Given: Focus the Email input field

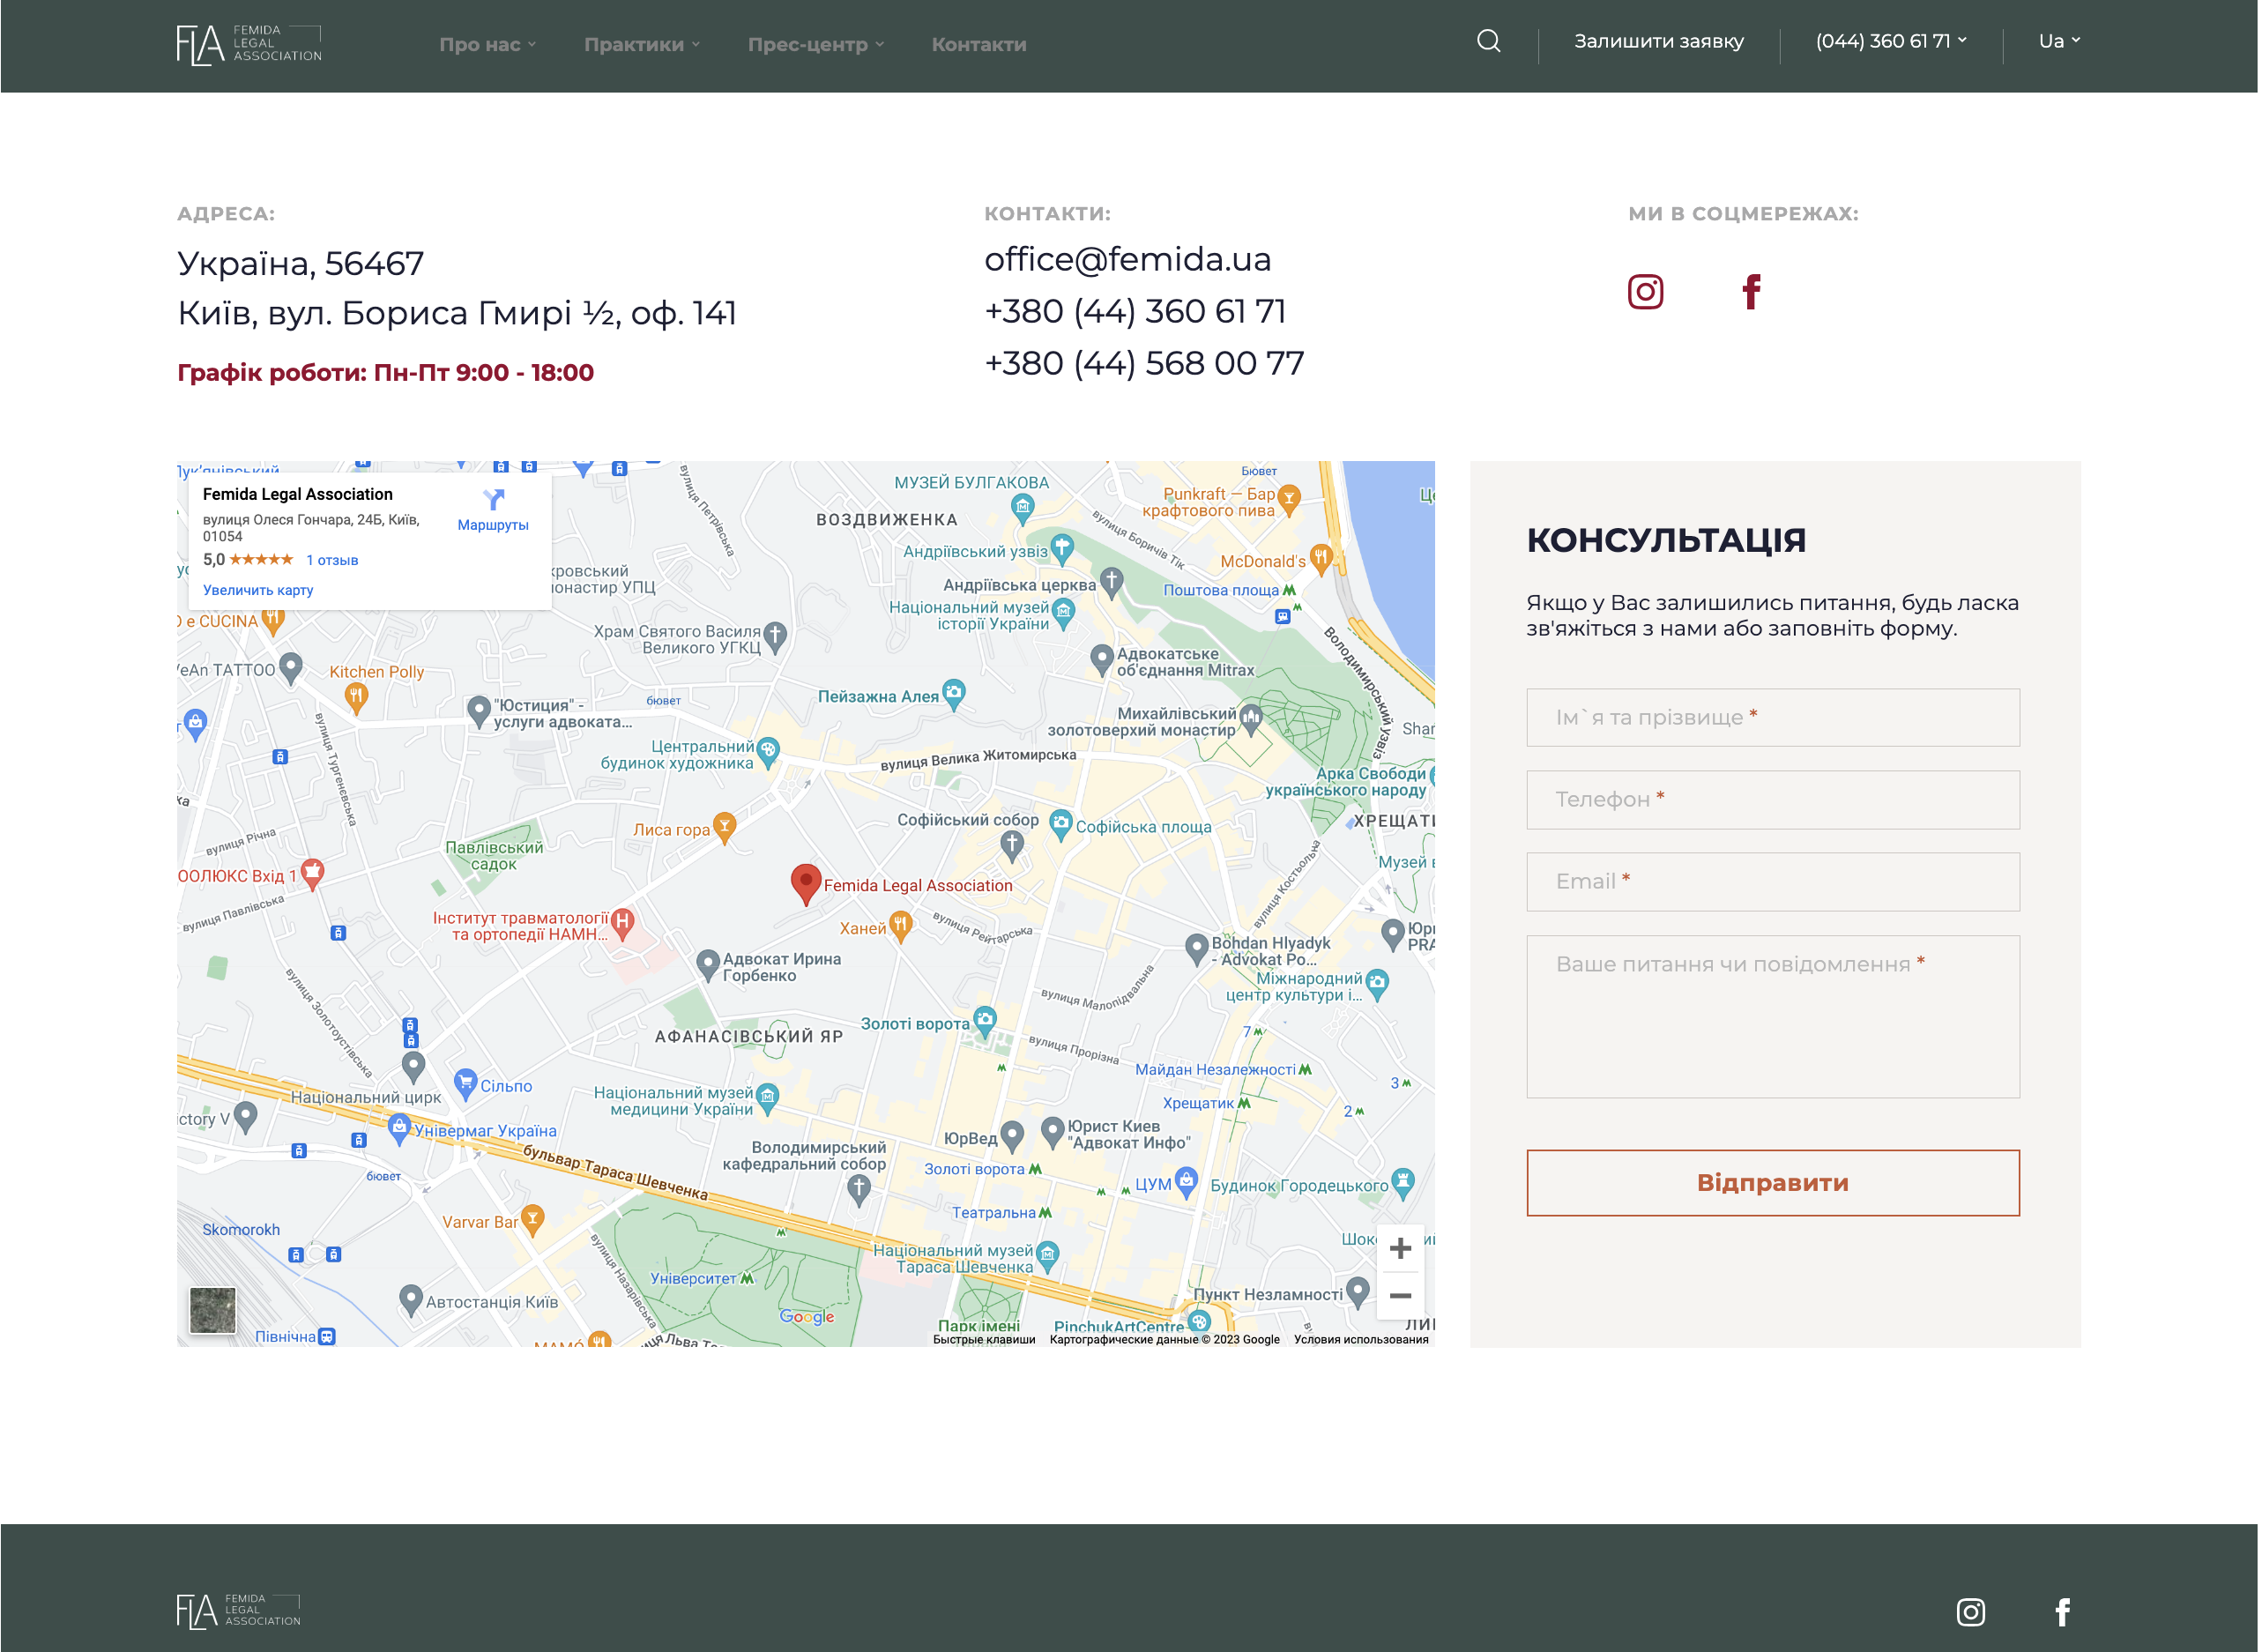Looking at the screenshot, I should [x=1774, y=882].
